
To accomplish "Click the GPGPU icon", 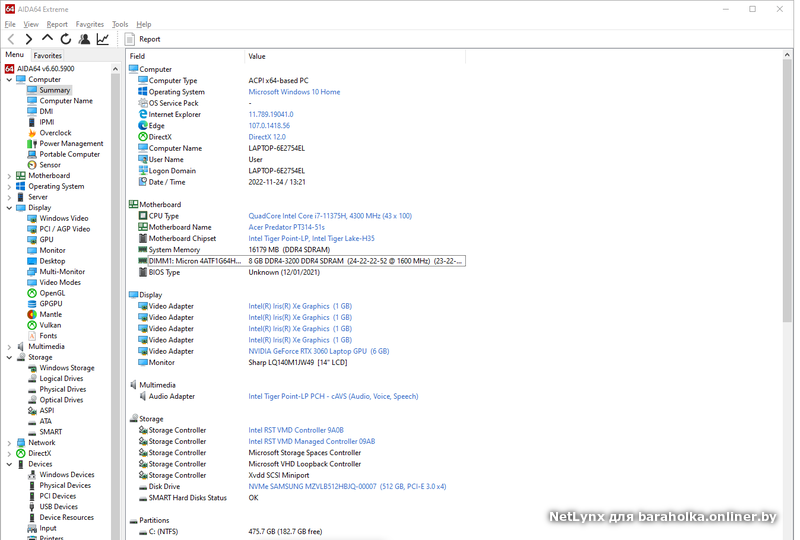I will point(32,304).
